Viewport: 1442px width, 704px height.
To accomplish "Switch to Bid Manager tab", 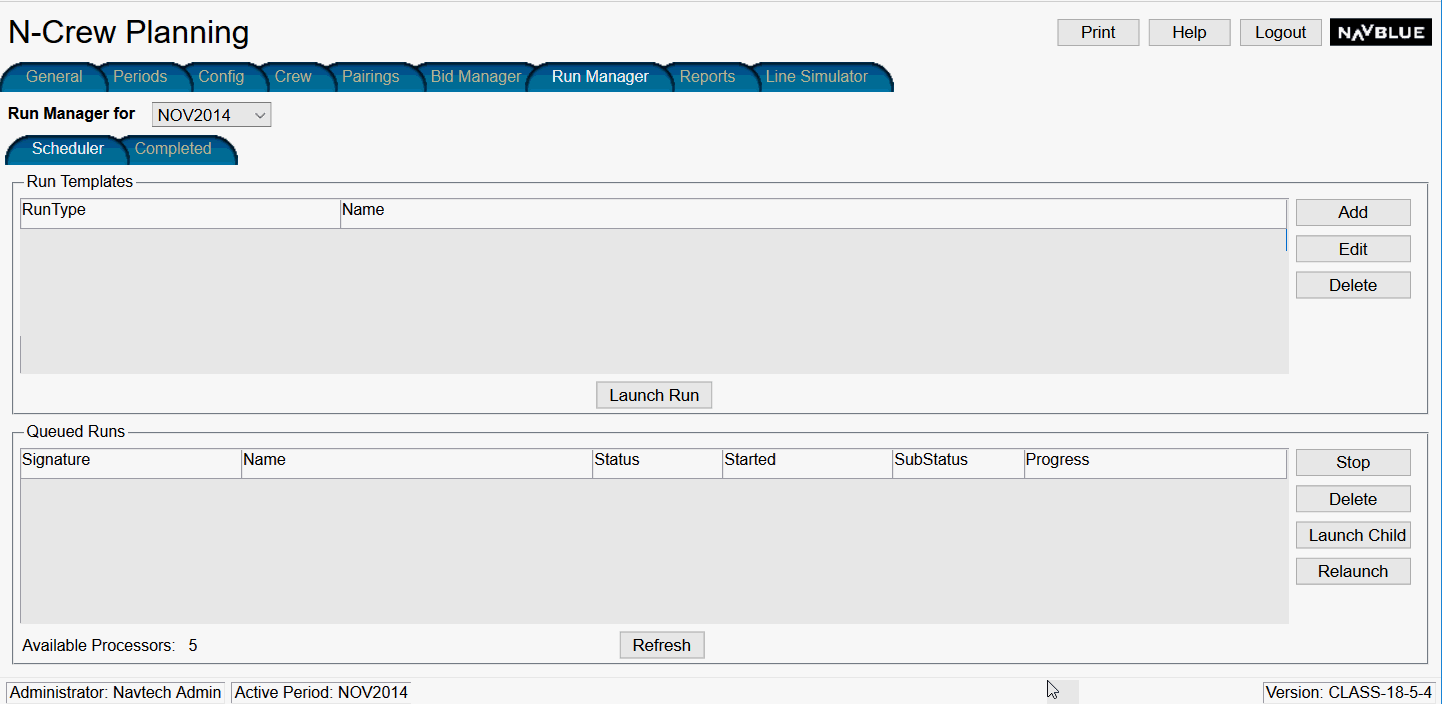I will (x=476, y=77).
